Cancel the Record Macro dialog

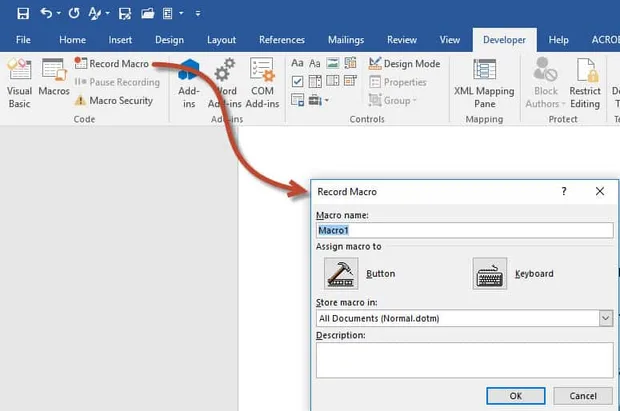pyautogui.click(x=583, y=396)
